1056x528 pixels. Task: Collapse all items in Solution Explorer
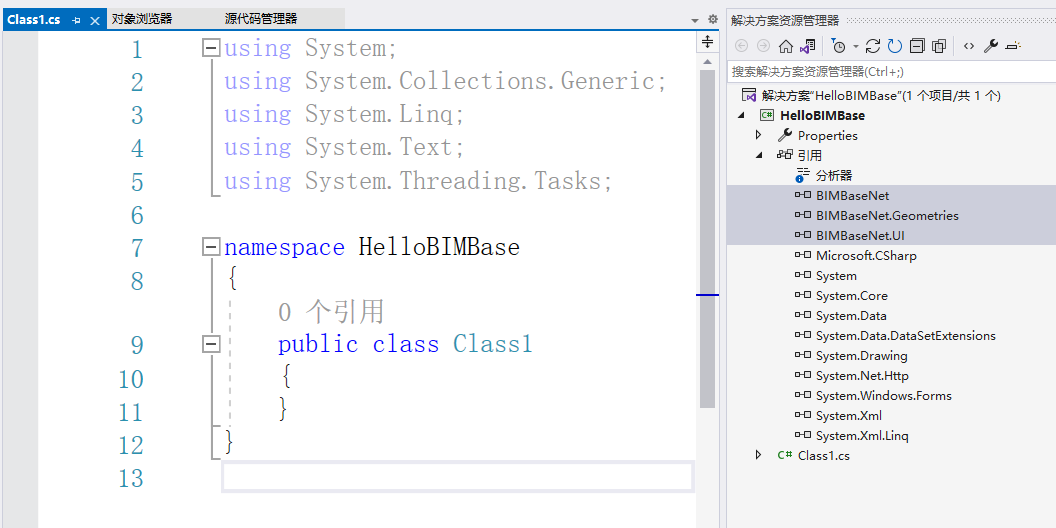[x=917, y=46]
